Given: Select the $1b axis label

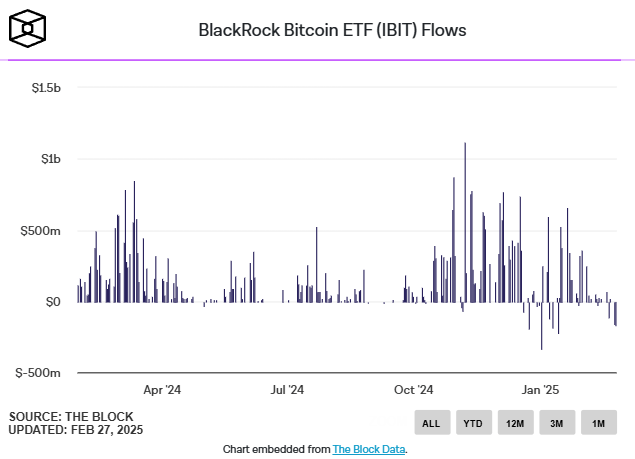Looking at the screenshot, I should pyautogui.click(x=49, y=160).
